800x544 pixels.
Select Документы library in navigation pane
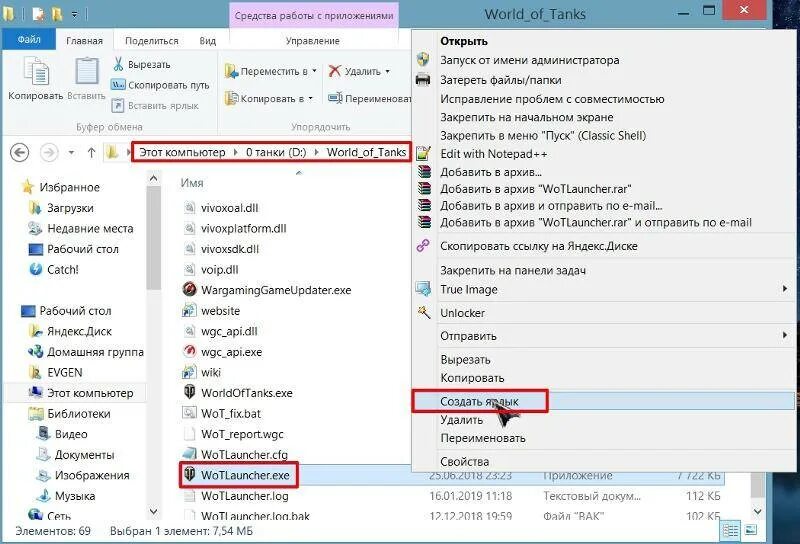(x=84, y=454)
